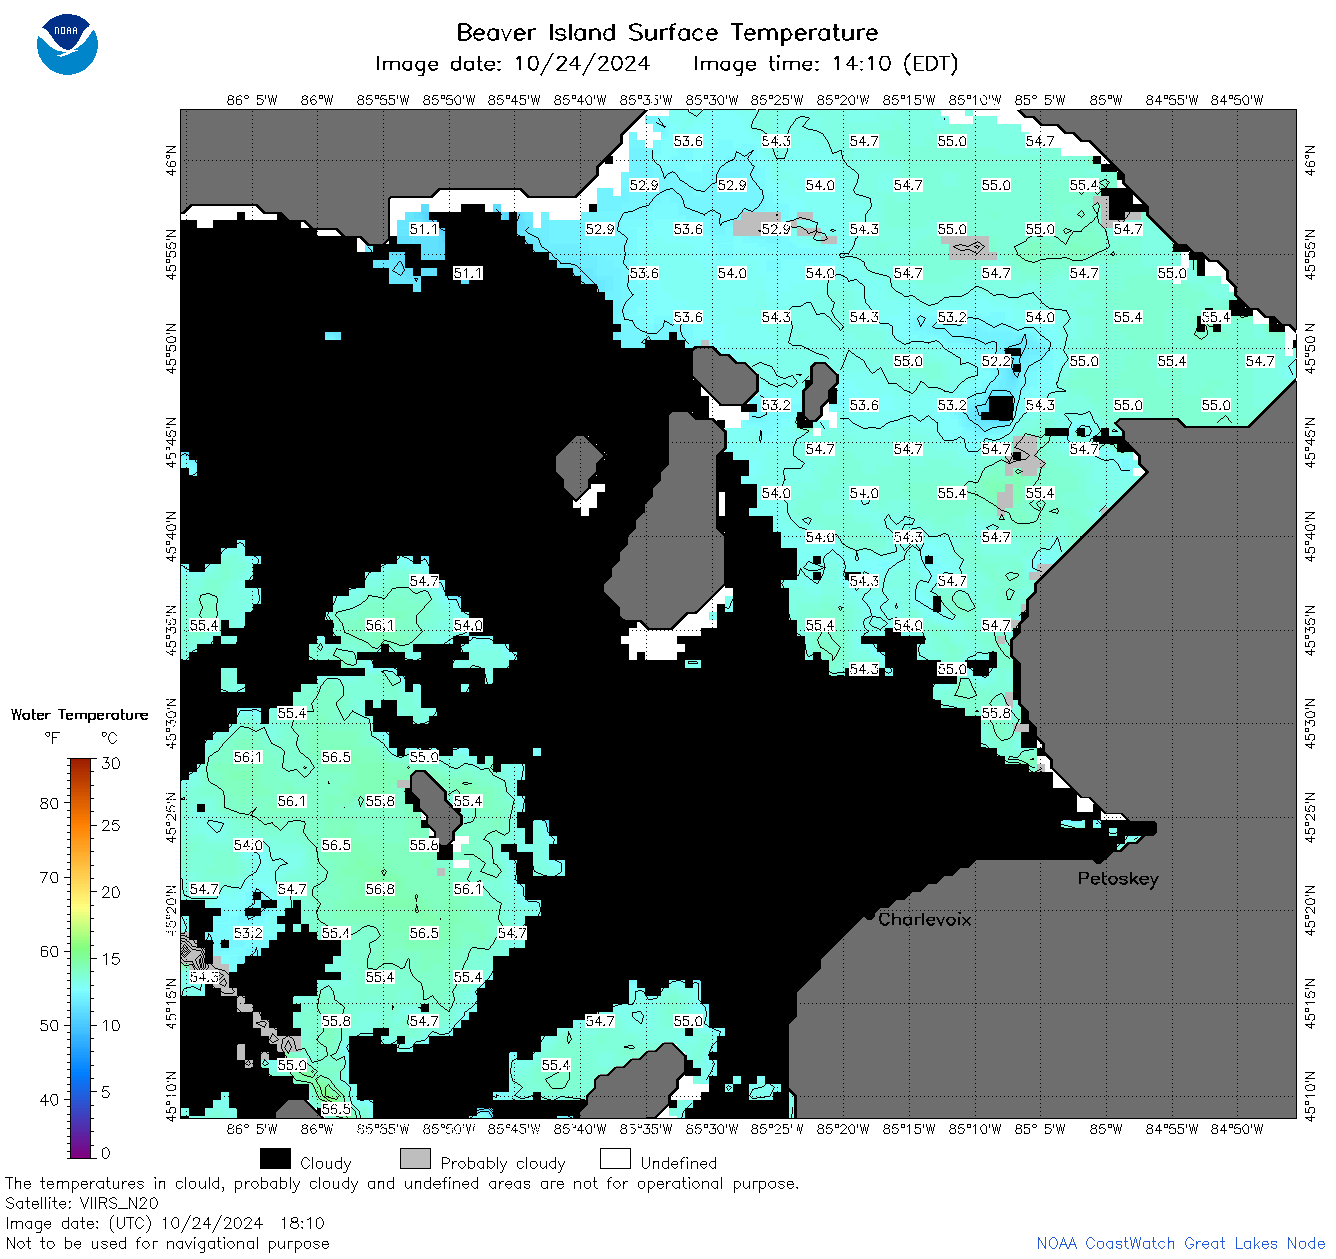Click the Not to be used for navigational purpose note

tap(167, 1244)
